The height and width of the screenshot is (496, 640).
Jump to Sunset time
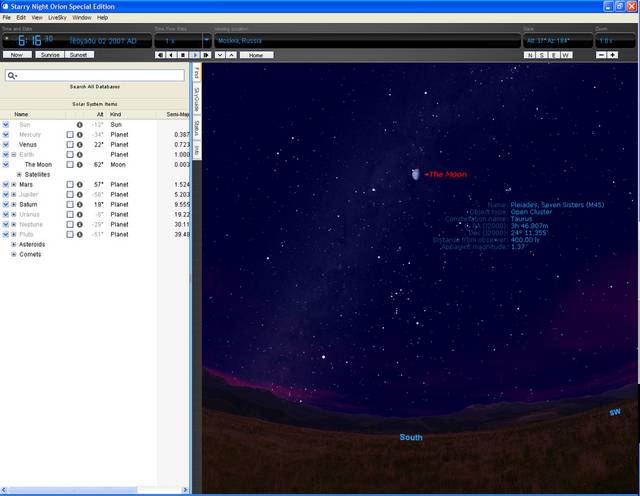(79, 55)
